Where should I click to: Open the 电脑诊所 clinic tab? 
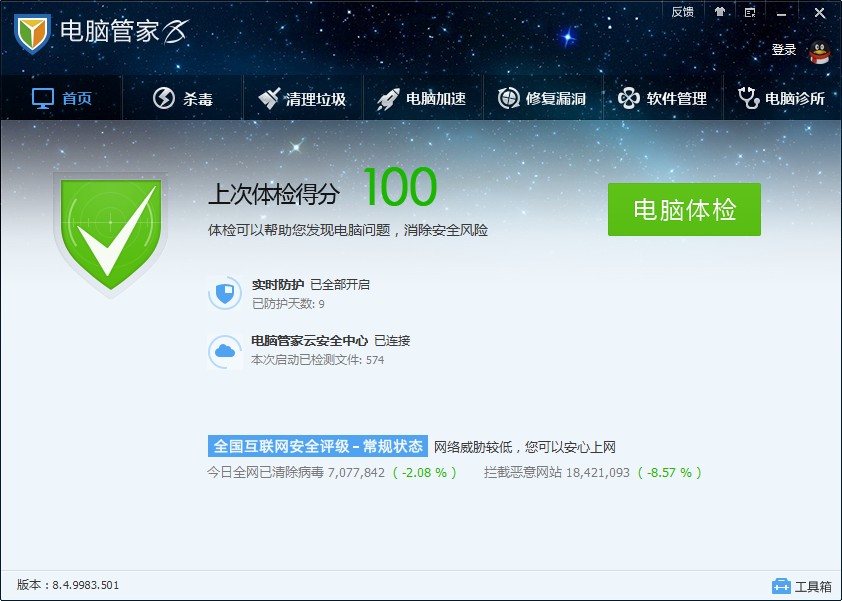point(782,98)
